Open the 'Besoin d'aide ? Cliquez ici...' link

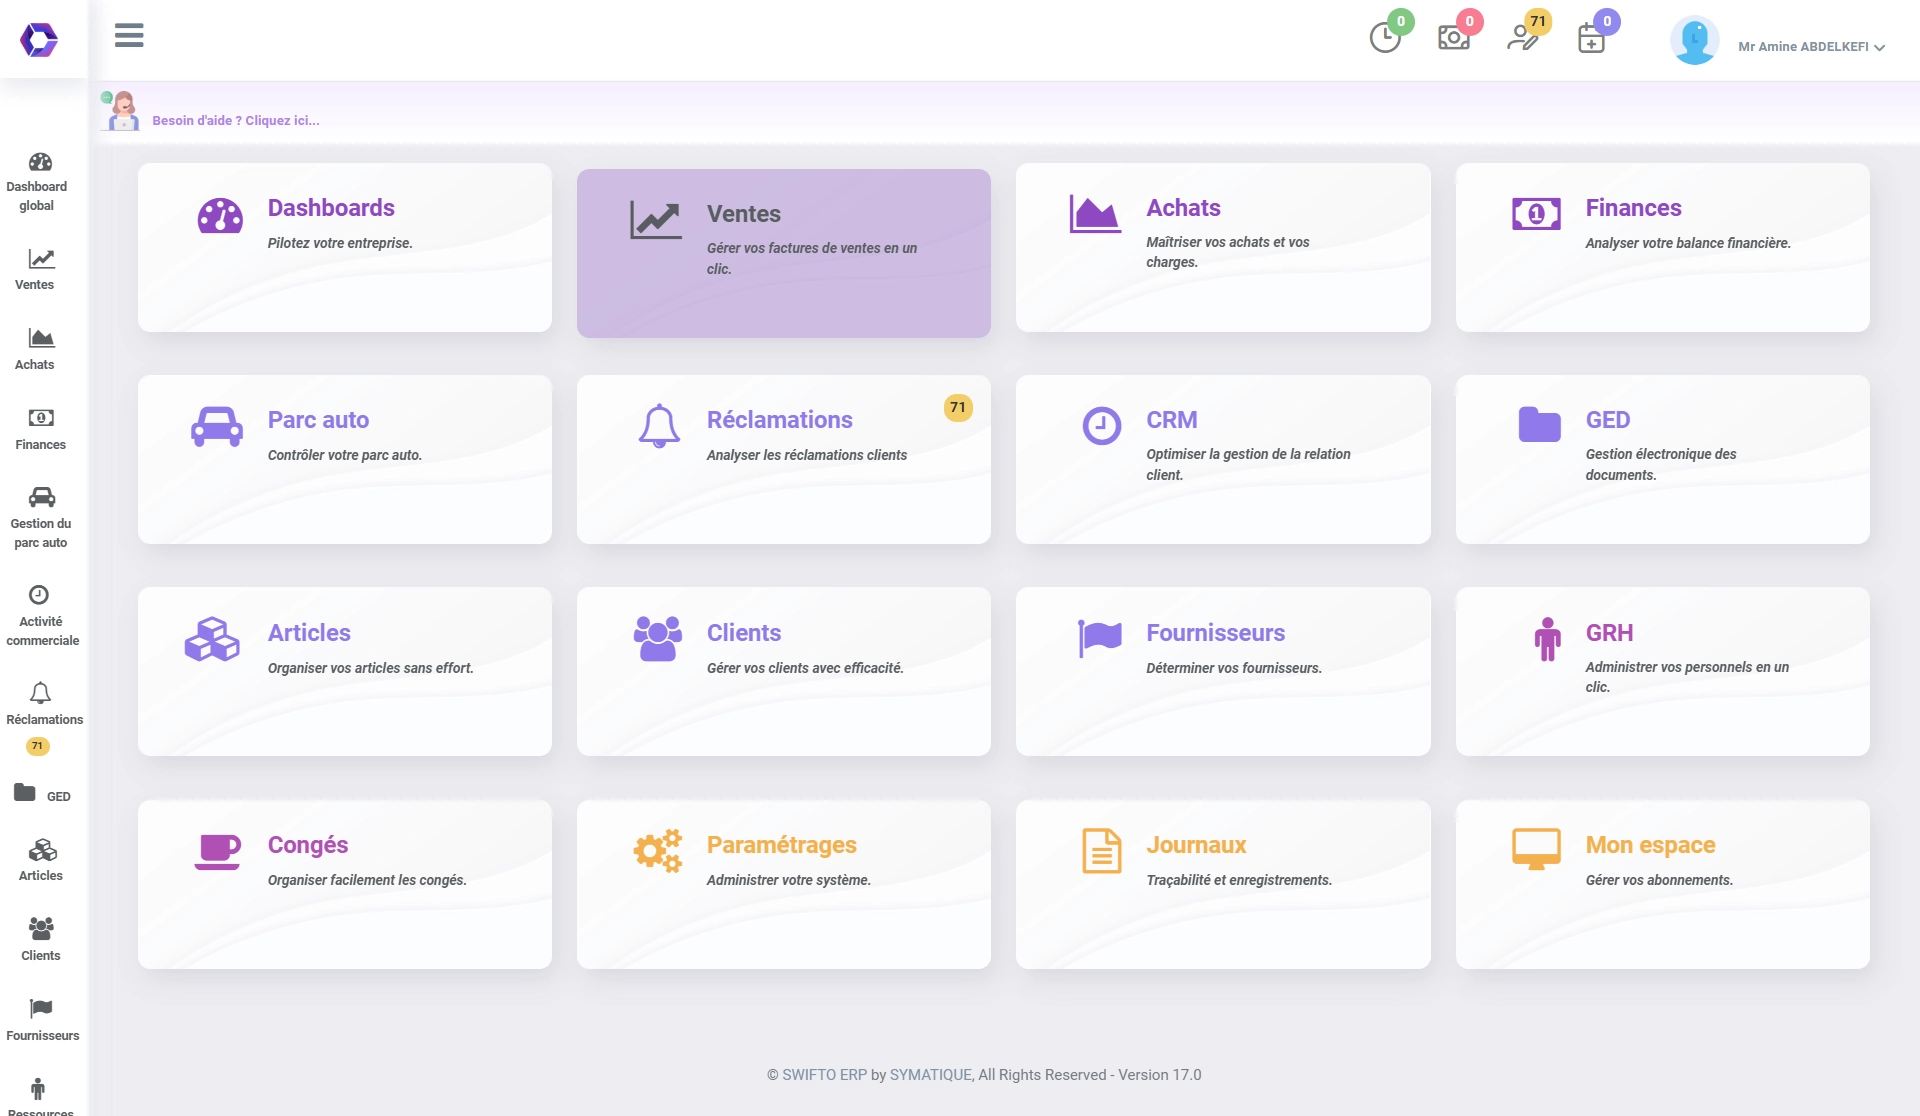pos(236,121)
